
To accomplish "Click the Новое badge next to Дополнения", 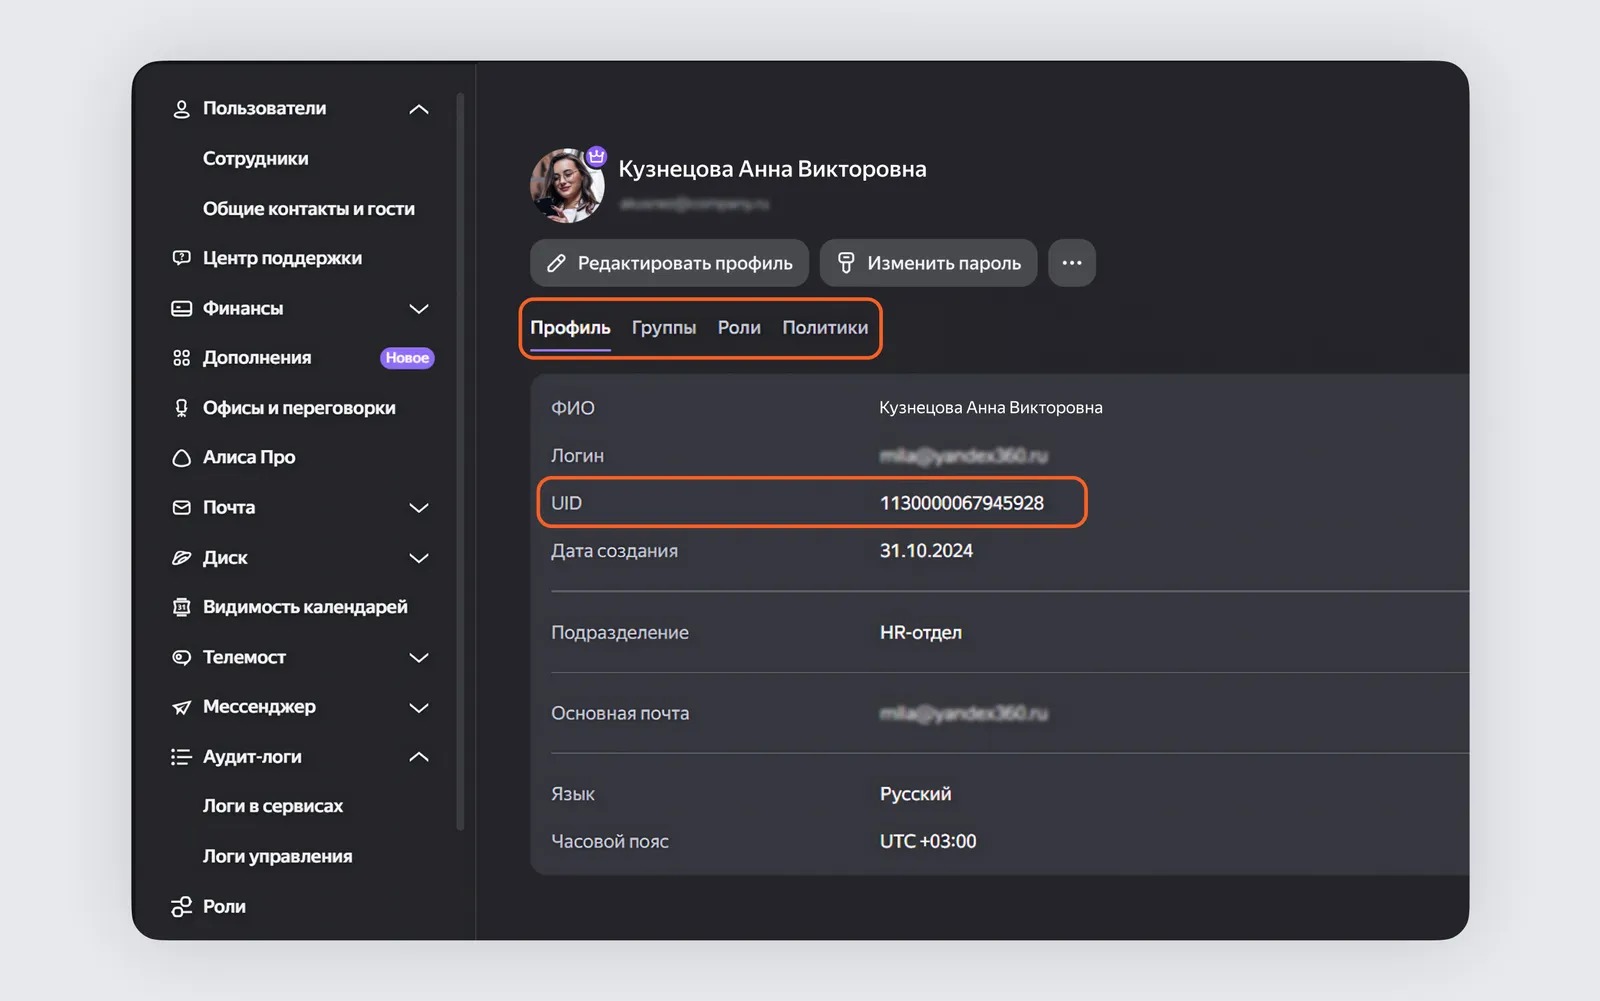I will [x=407, y=358].
